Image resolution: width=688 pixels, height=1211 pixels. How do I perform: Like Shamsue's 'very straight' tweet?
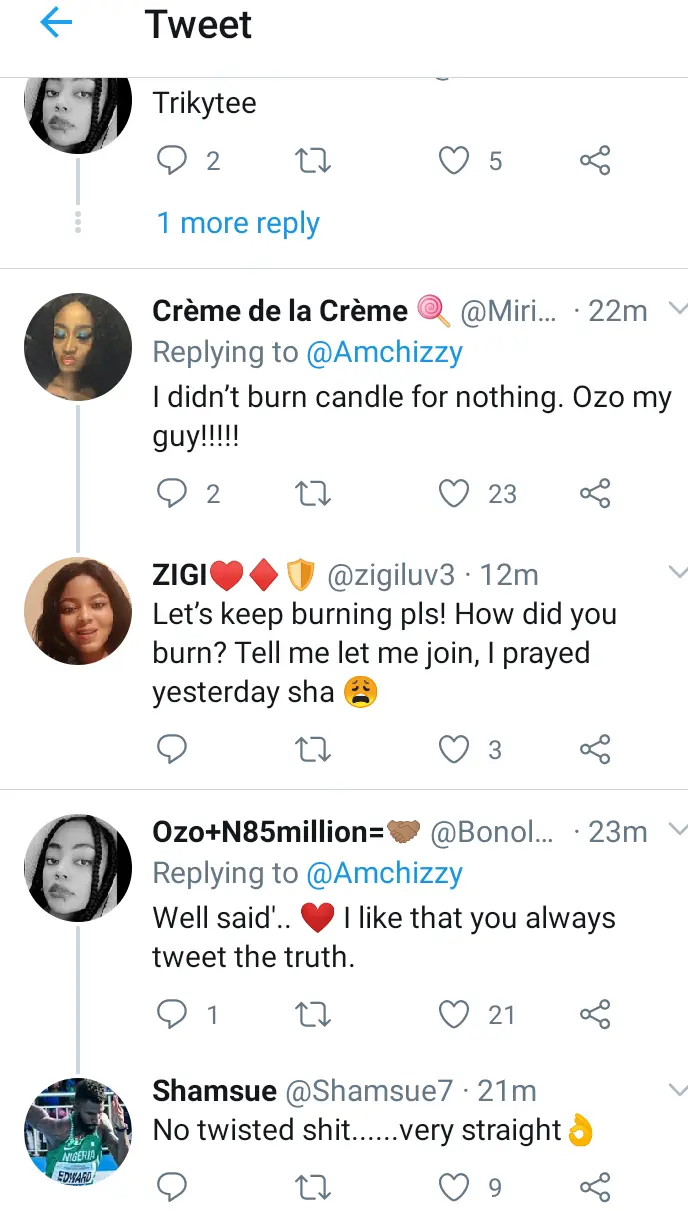[455, 1187]
